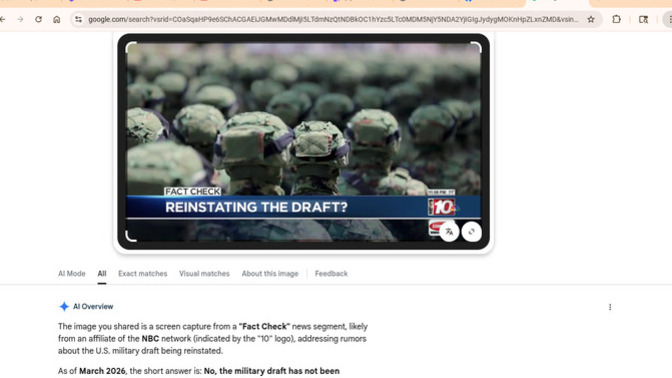
Task: Click the AI Overview sparkle icon
Action: click(64, 306)
